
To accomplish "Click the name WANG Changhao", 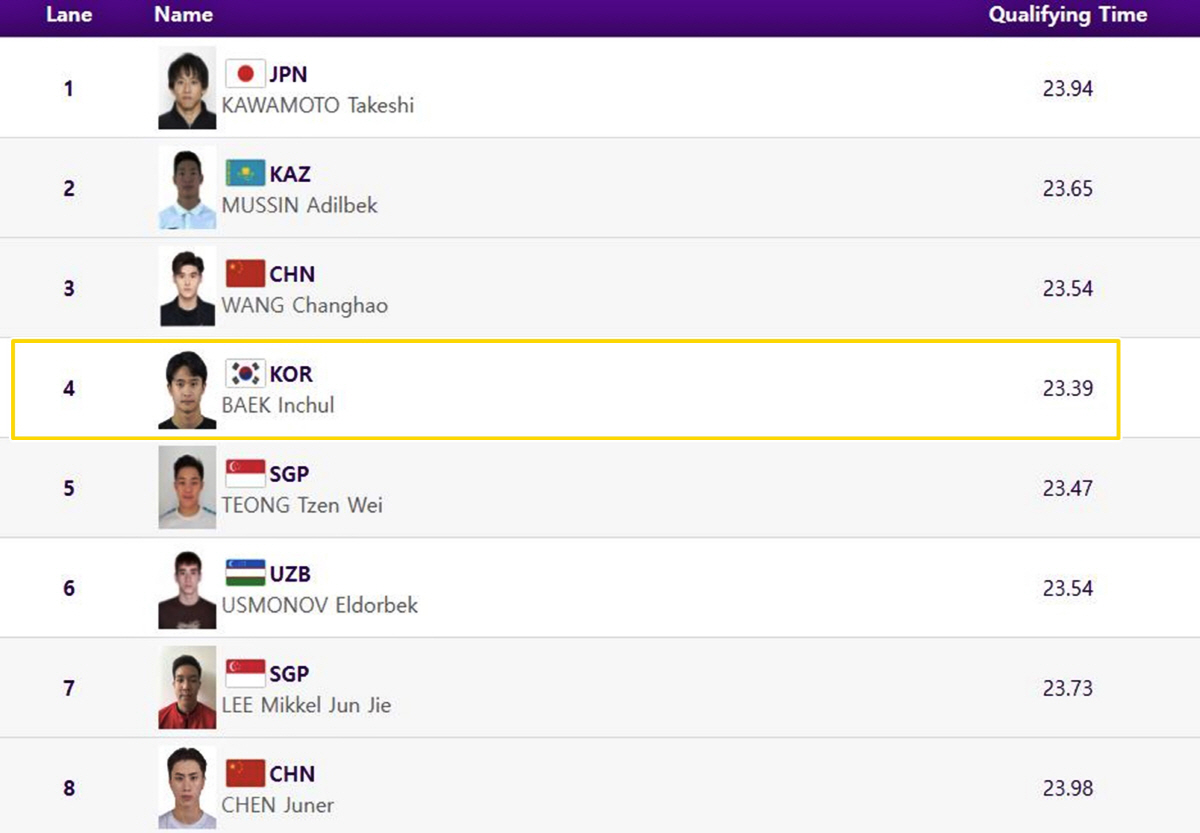I will (305, 306).
